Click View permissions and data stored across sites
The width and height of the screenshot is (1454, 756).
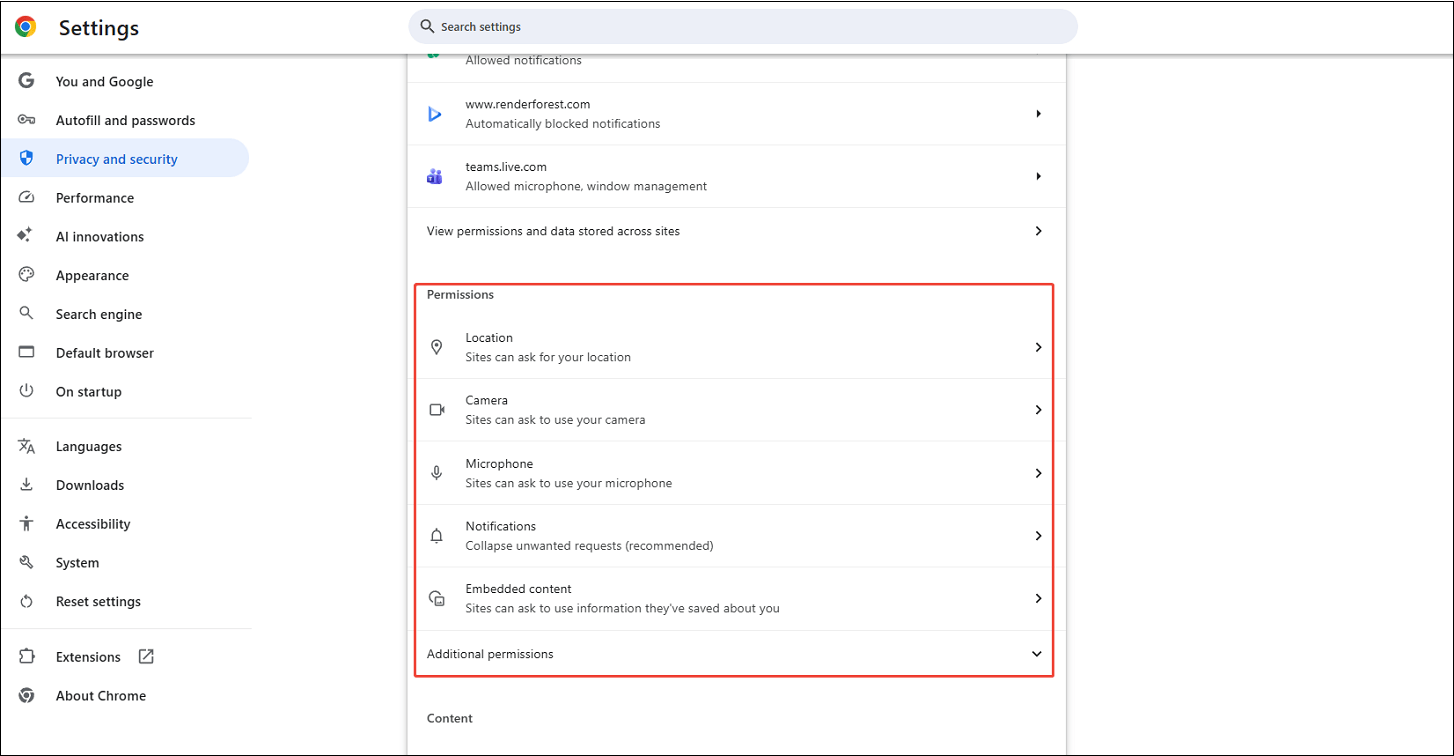[x=735, y=231]
